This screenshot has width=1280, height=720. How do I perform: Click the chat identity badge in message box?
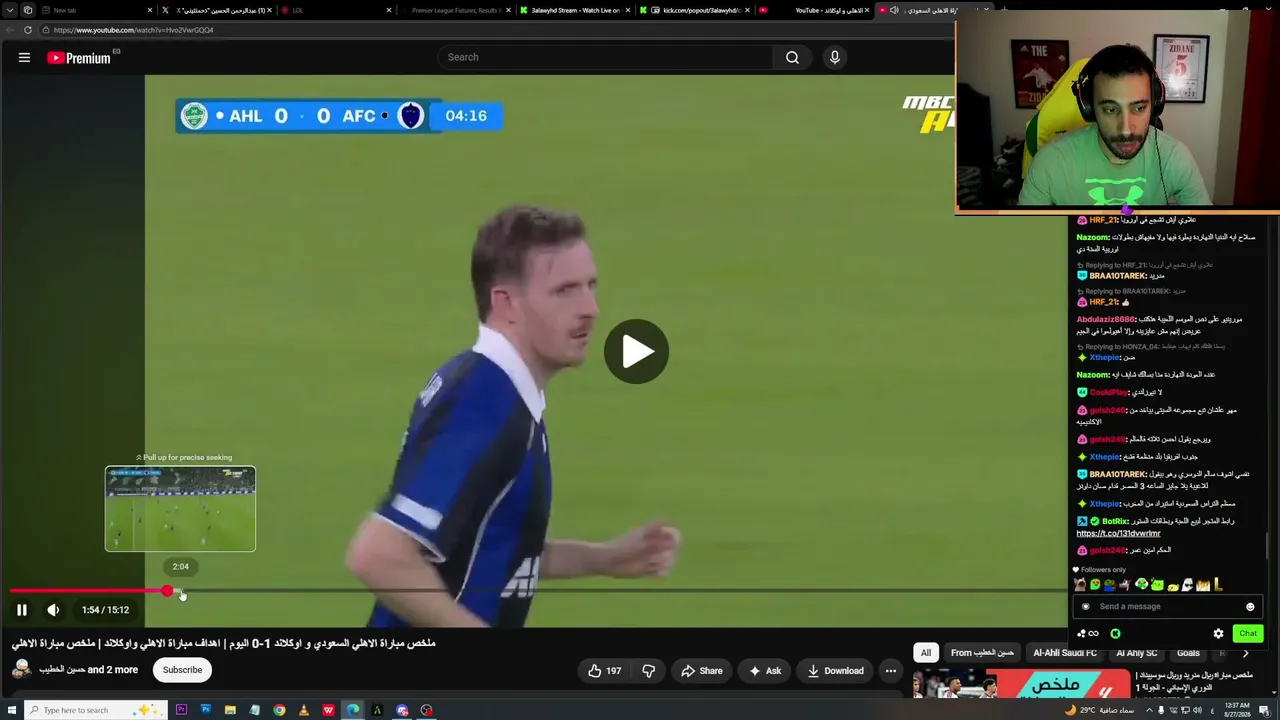coord(1086,607)
